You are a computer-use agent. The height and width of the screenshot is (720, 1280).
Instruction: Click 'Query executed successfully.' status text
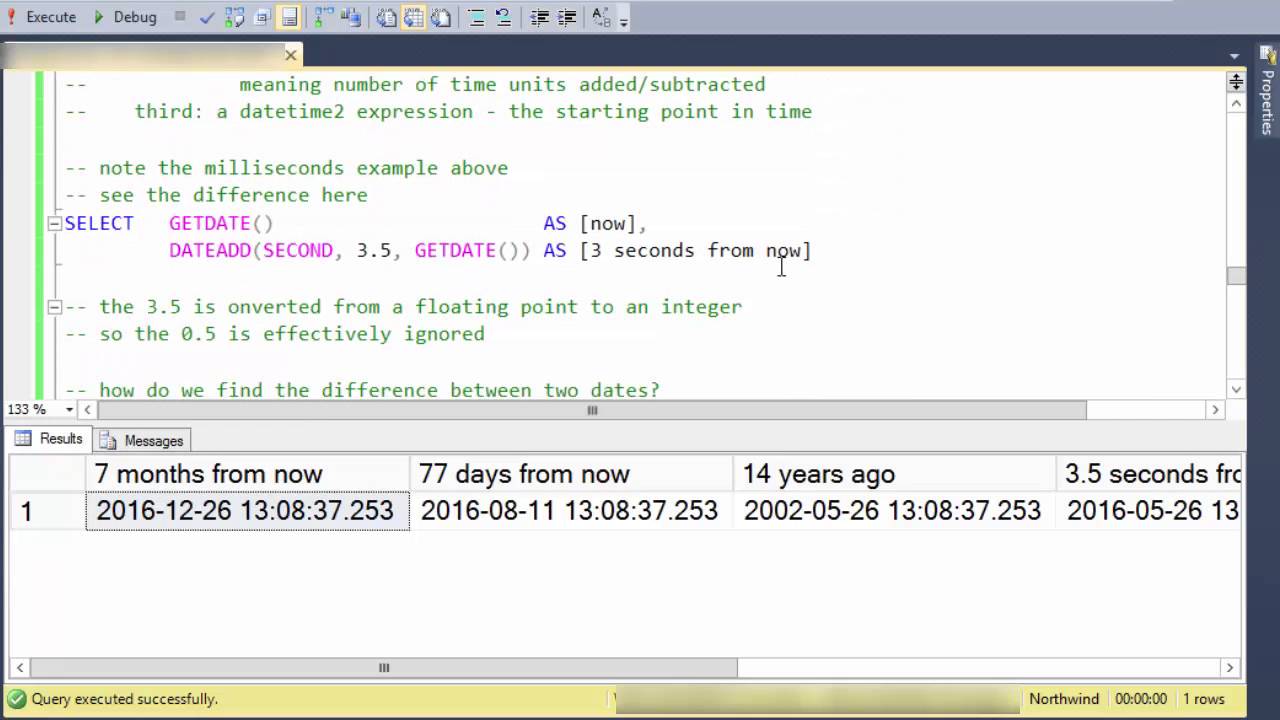point(124,699)
